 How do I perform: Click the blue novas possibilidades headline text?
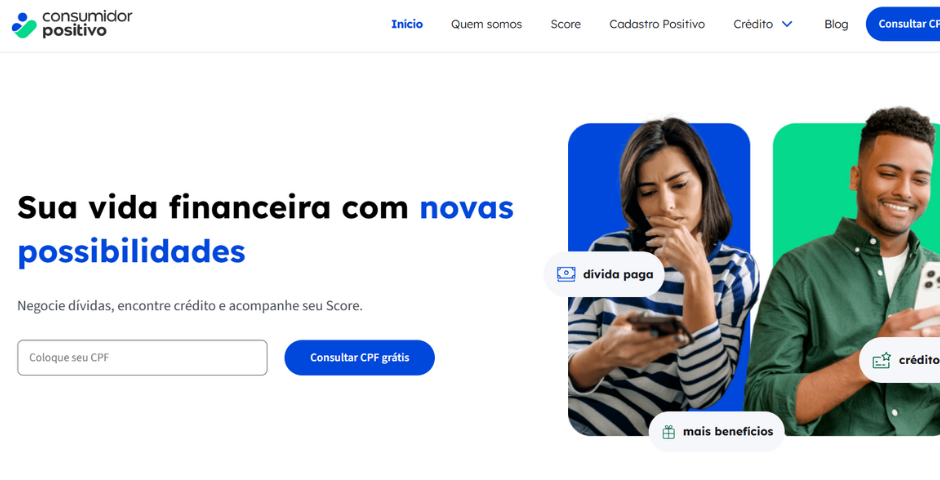click(266, 230)
